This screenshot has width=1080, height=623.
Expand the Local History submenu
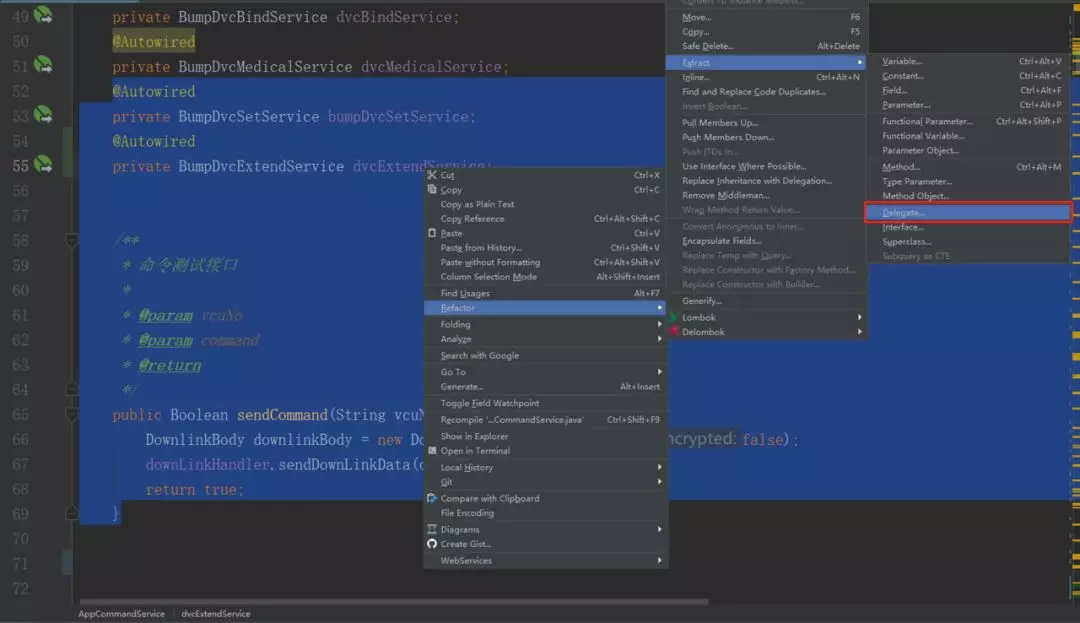tap(546, 467)
